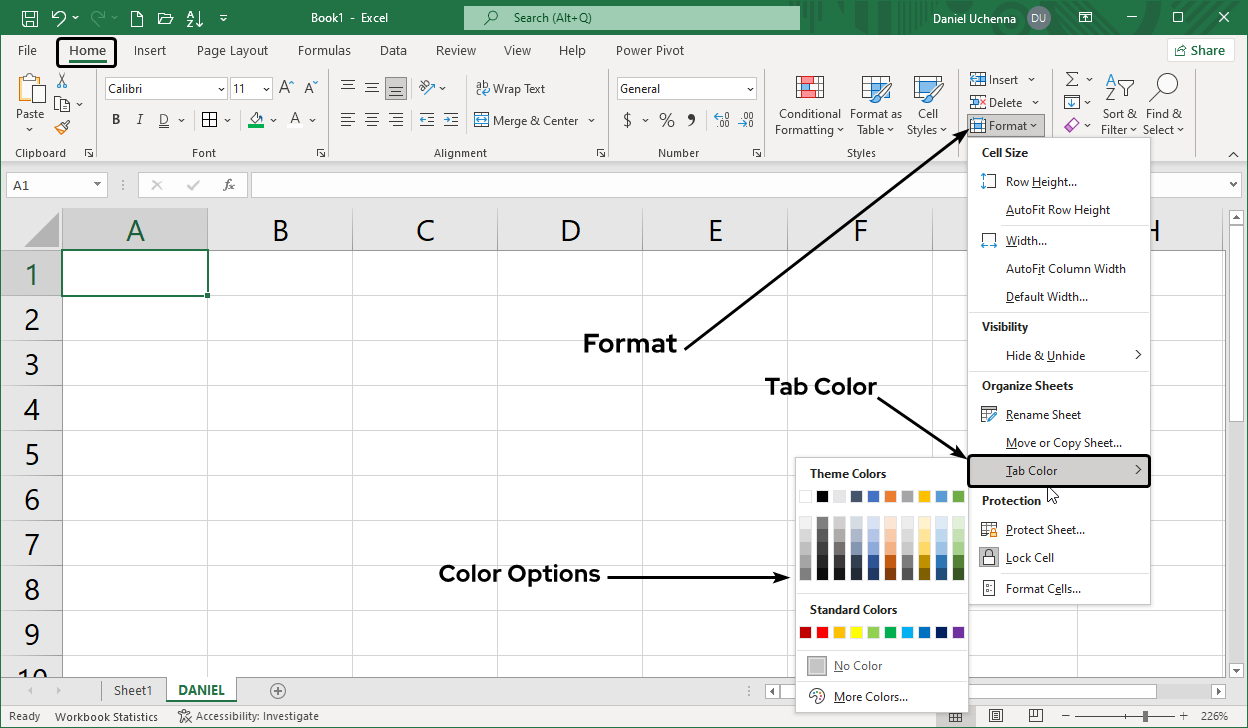Select Rename Sheet from the Format menu
1248x728 pixels.
click(1043, 414)
